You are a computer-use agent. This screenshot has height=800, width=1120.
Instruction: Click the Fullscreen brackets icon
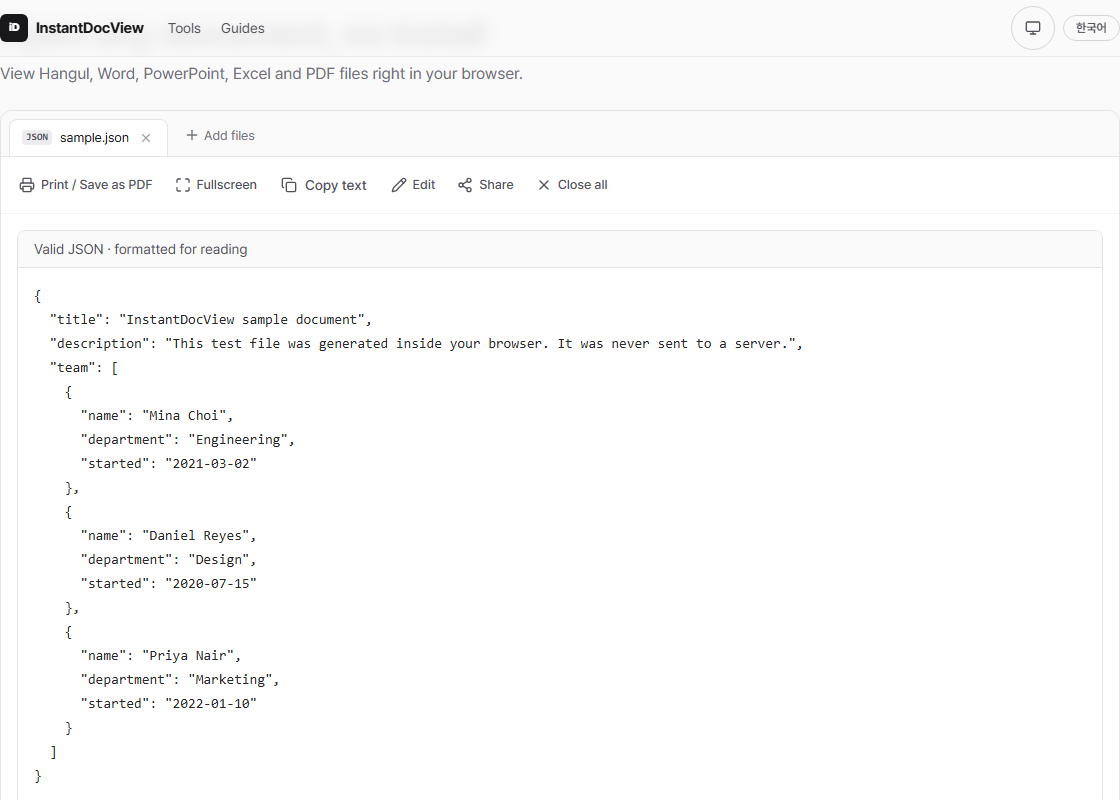(183, 185)
